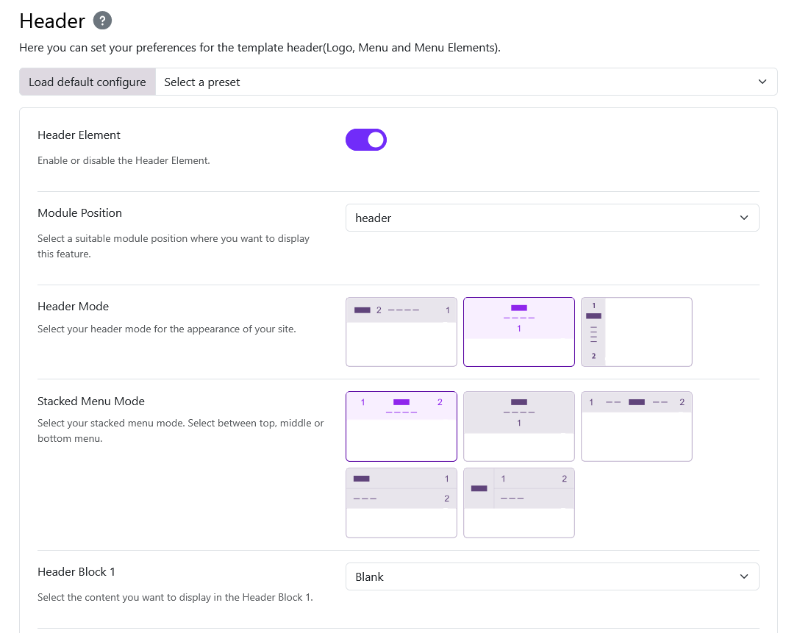Choose layout with logo left of two rows
The height and width of the screenshot is (633, 800).
[519, 503]
